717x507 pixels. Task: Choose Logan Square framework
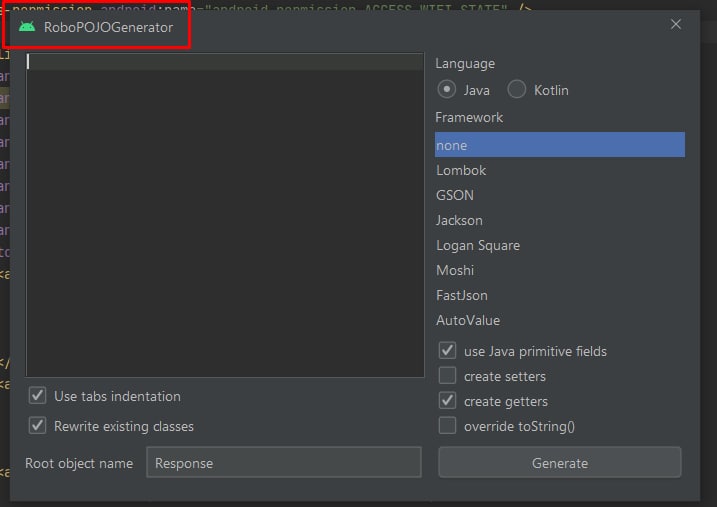pos(560,245)
